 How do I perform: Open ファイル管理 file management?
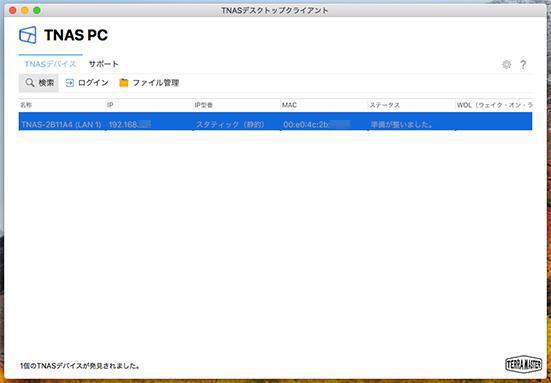pyautogui.click(x=149, y=83)
